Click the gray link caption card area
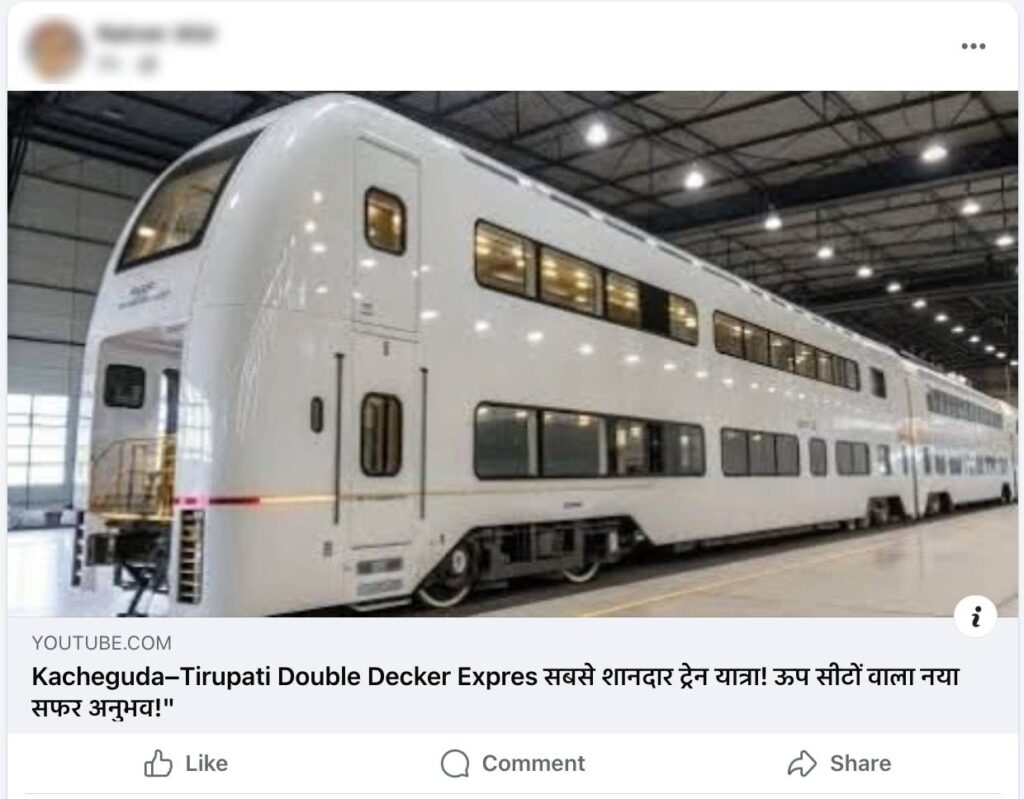Screen dimensions: 1024x799 [512, 675]
